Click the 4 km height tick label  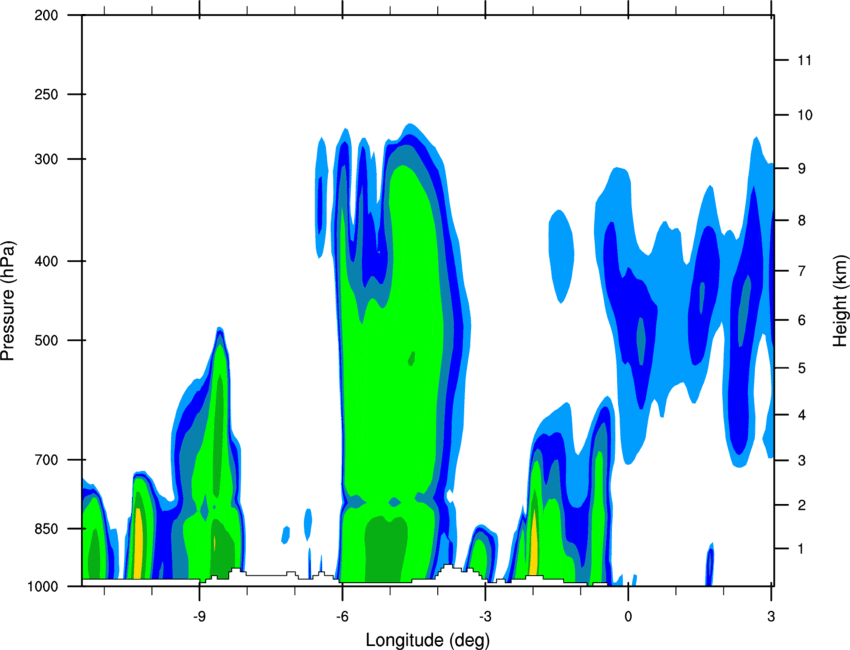pyautogui.click(x=802, y=415)
